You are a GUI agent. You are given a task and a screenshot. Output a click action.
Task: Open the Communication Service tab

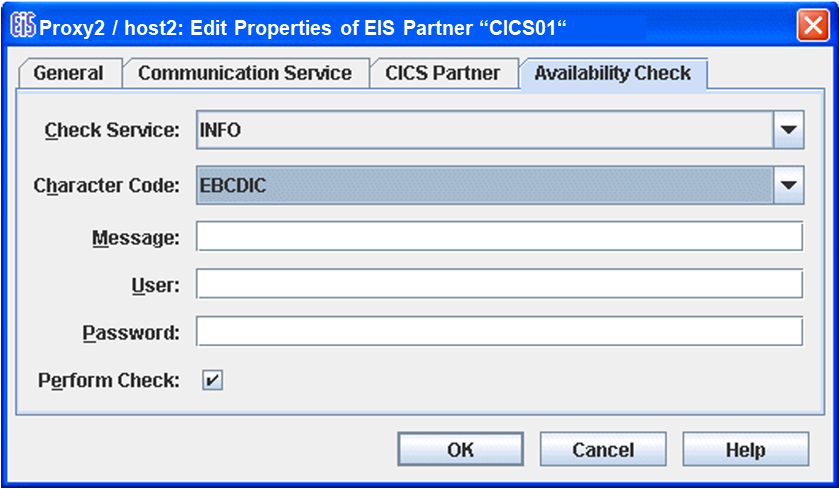[x=245, y=73]
